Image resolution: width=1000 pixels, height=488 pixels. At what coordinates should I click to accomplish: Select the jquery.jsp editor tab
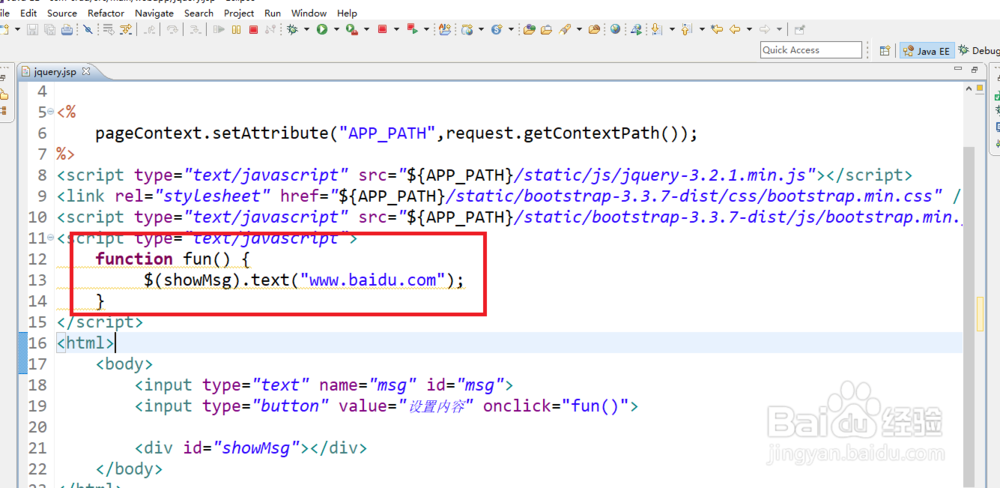click(54, 71)
